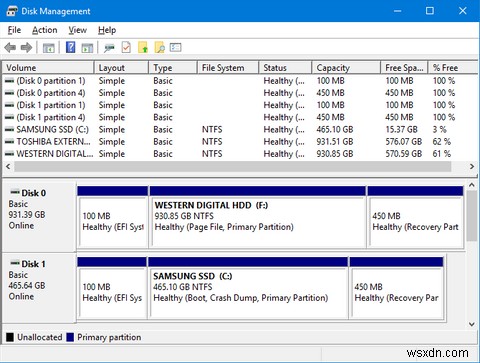Select the SAMSUNG SSD (C:) partition block

pos(248,288)
